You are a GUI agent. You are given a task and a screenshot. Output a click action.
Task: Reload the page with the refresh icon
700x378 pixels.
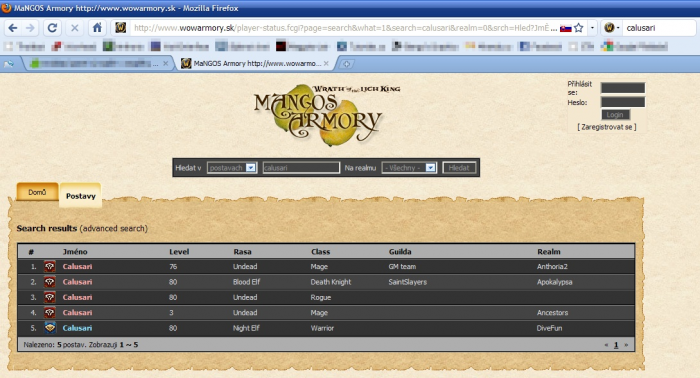52,28
